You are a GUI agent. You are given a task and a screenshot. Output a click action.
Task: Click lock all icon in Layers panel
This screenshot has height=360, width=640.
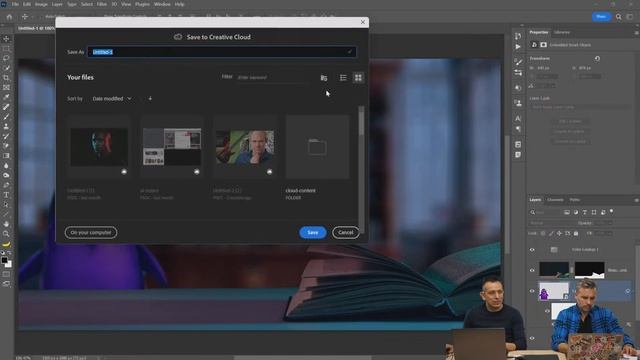pyautogui.click(x=576, y=233)
